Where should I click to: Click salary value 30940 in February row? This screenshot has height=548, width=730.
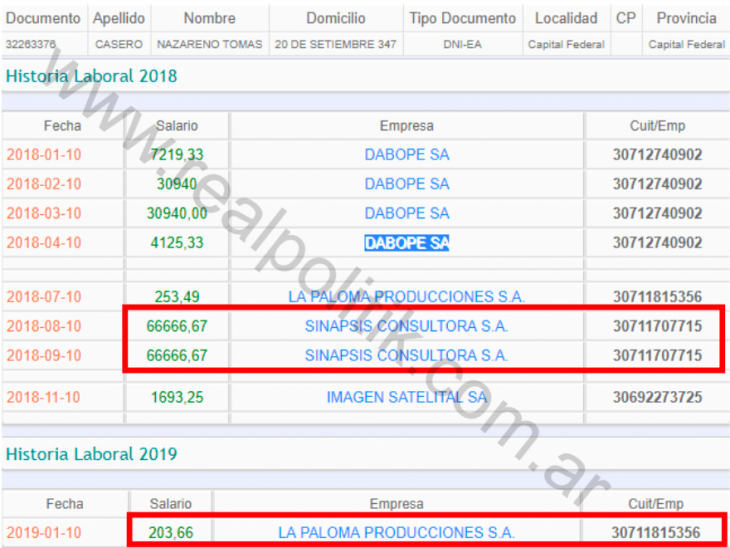pos(177,184)
